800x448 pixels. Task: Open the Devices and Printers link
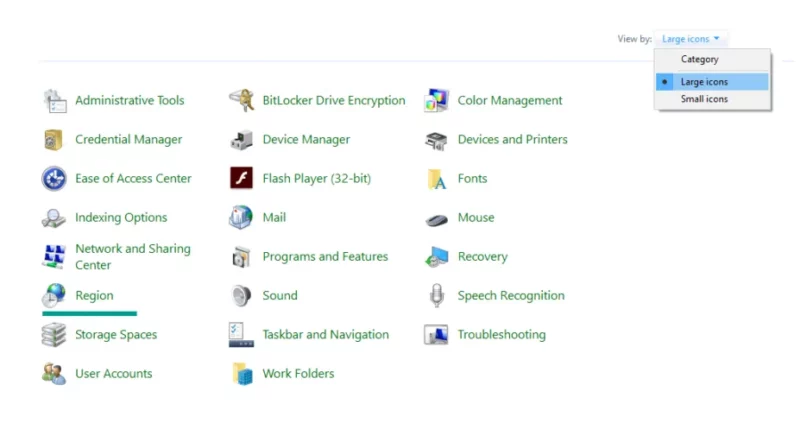[512, 139]
